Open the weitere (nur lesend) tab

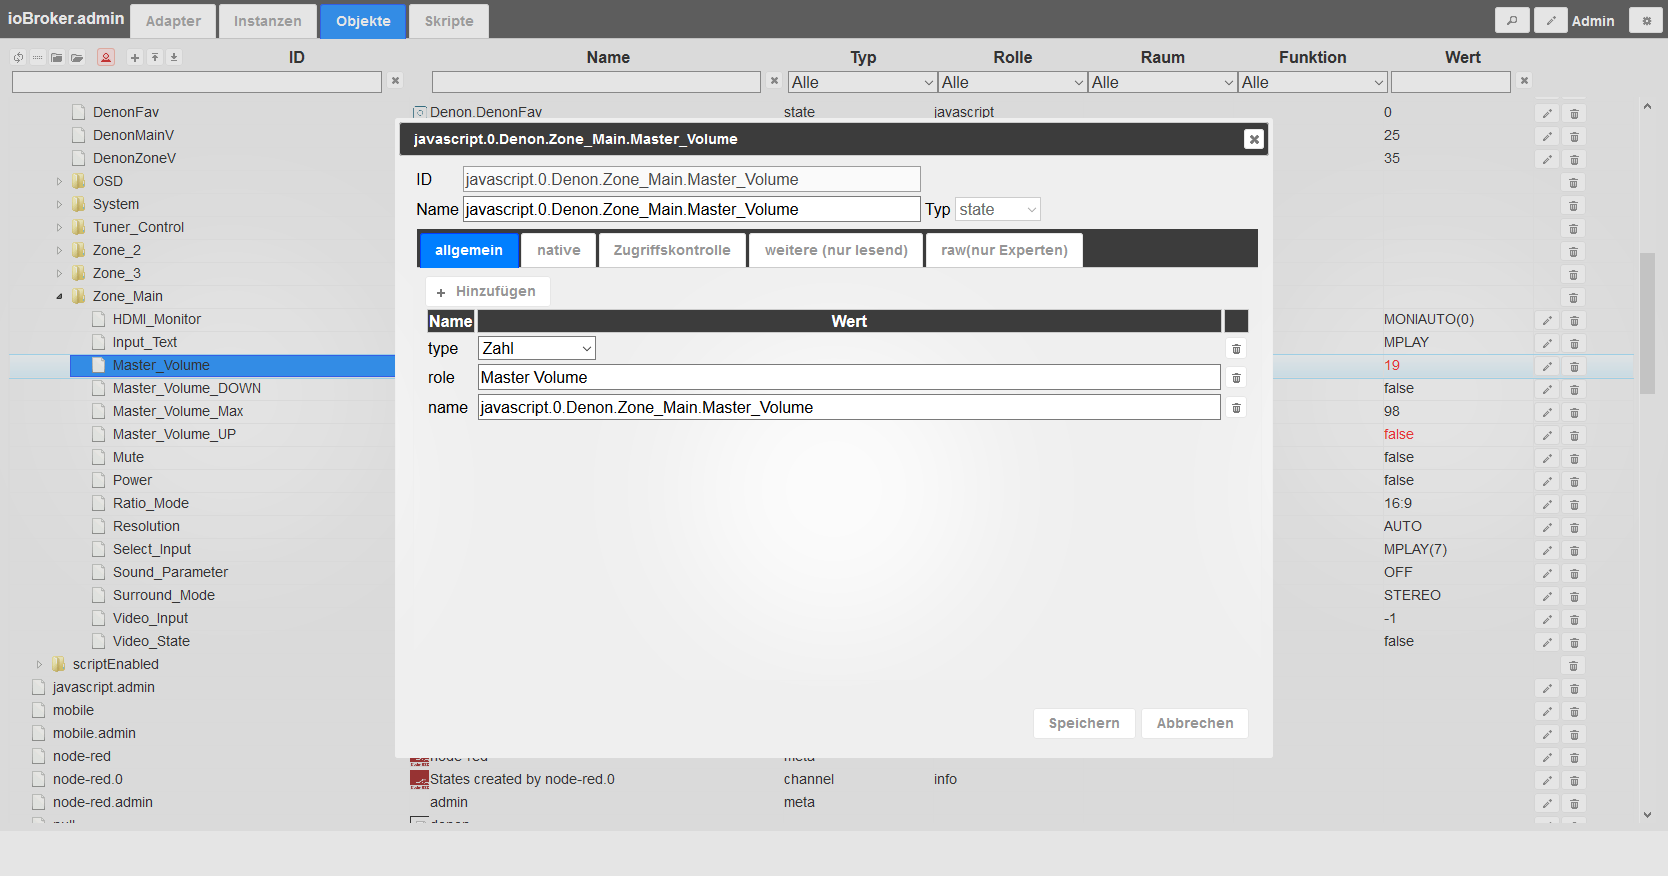836,250
